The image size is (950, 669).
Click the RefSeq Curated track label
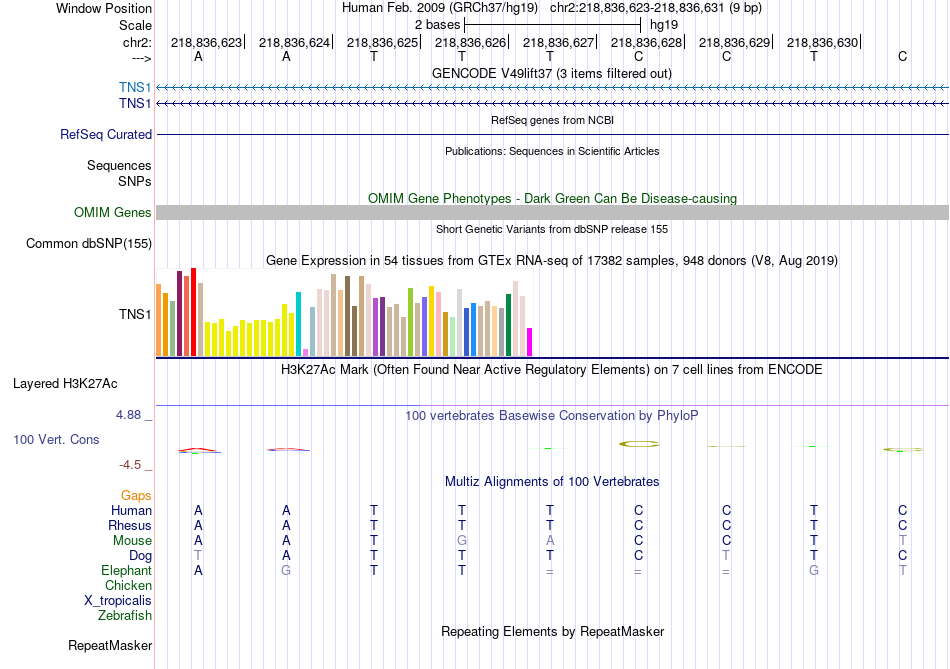click(x=106, y=135)
